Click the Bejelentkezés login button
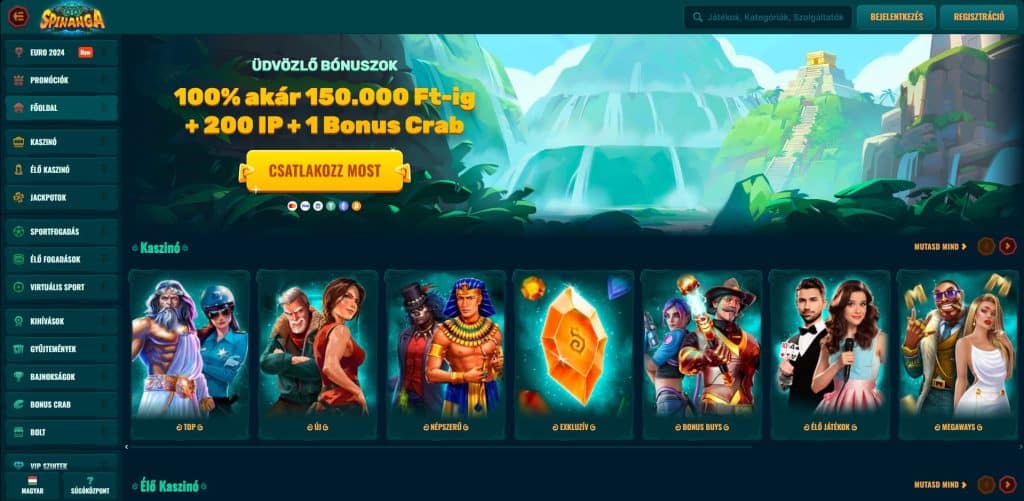Screen dimensions: 1024x501 896,17
